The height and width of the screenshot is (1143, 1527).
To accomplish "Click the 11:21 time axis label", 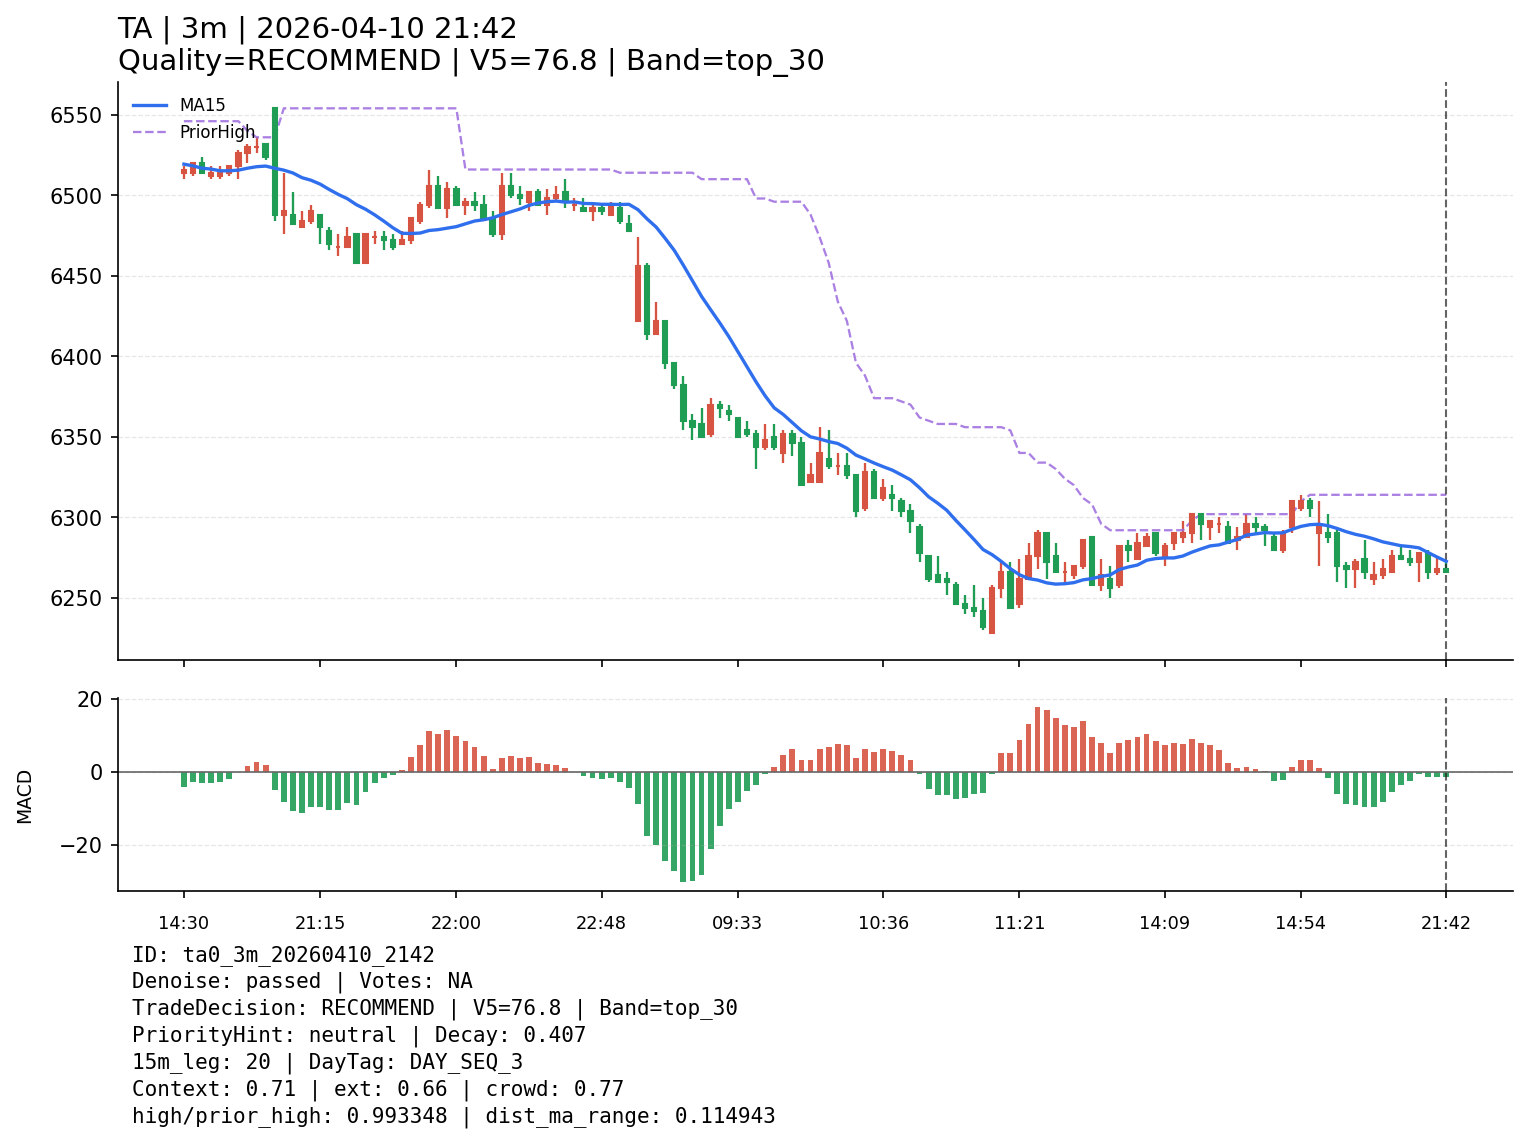I will click(1019, 923).
